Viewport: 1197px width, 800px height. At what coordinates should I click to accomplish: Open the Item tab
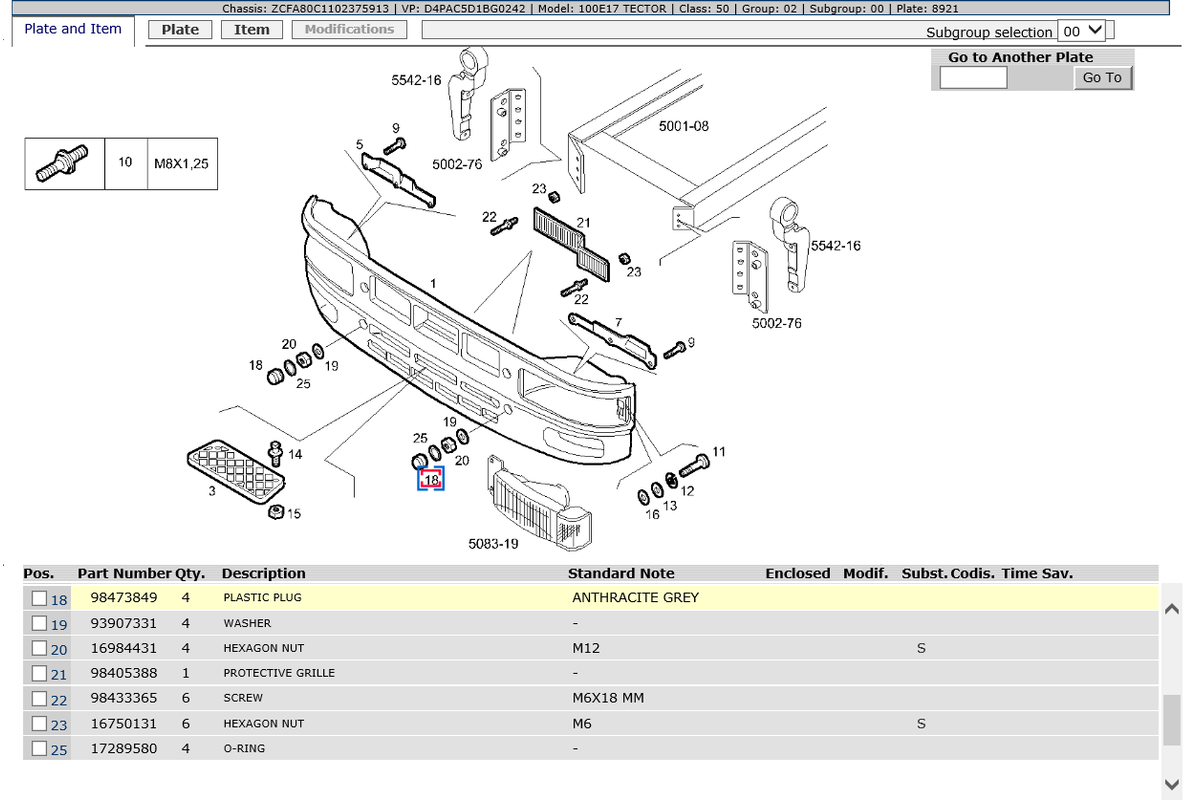point(251,30)
